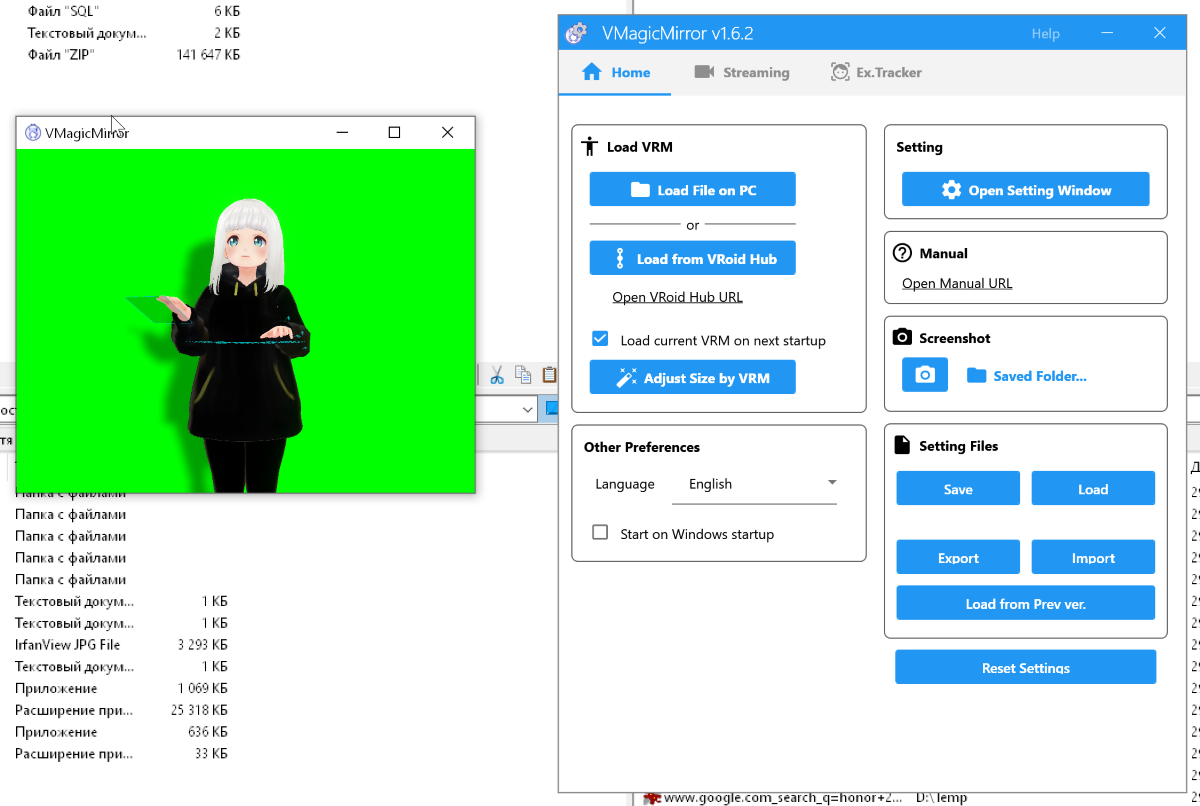This screenshot has width=1200, height=806.
Task: Expand the file manager address bar dropdown chevron
Action: click(x=527, y=409)
